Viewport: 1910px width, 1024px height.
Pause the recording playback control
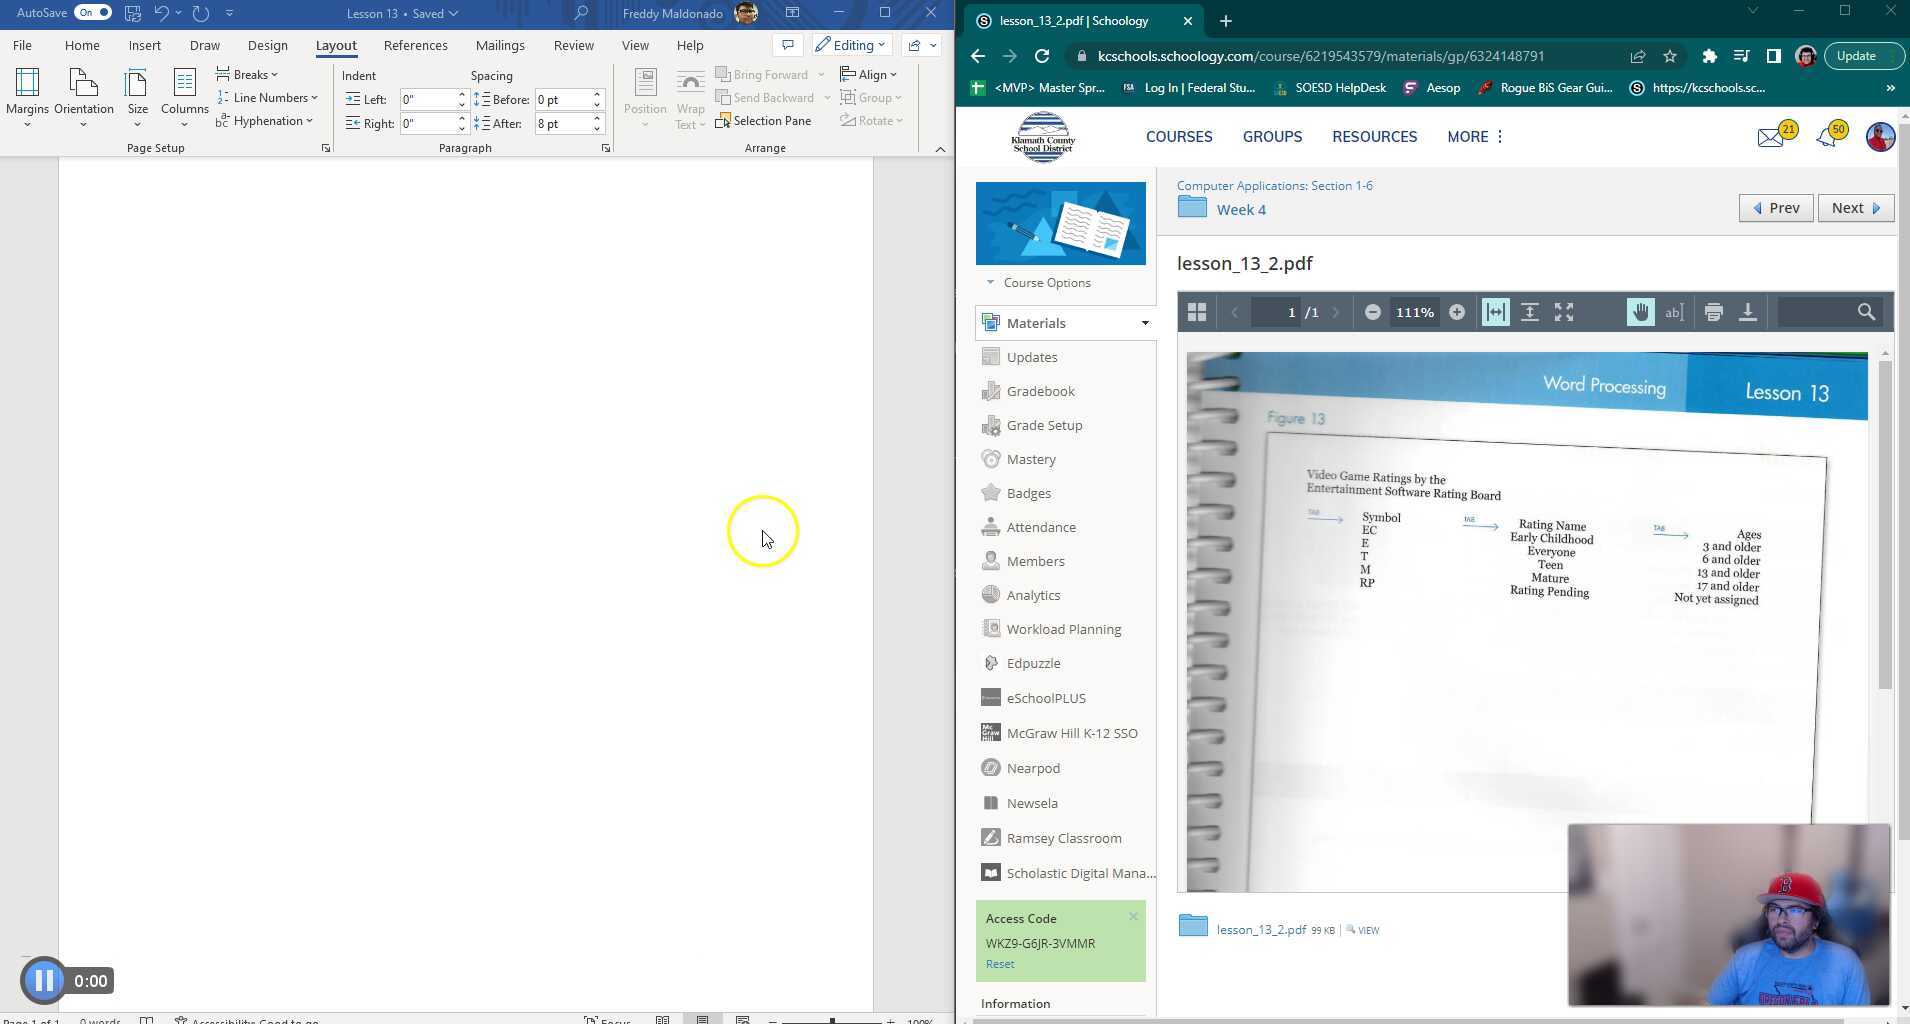tap(44, 981)
